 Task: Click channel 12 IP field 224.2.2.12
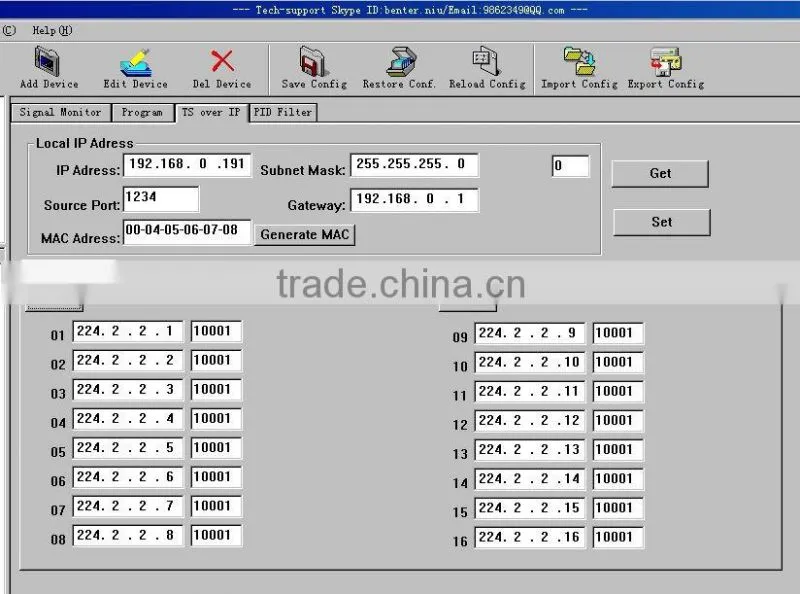point(530,420)
